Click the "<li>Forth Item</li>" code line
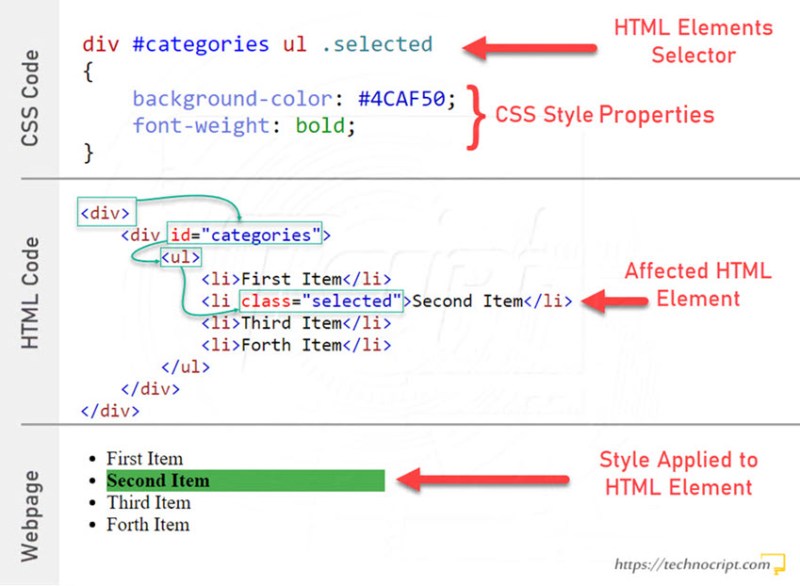 coord(296,345)
